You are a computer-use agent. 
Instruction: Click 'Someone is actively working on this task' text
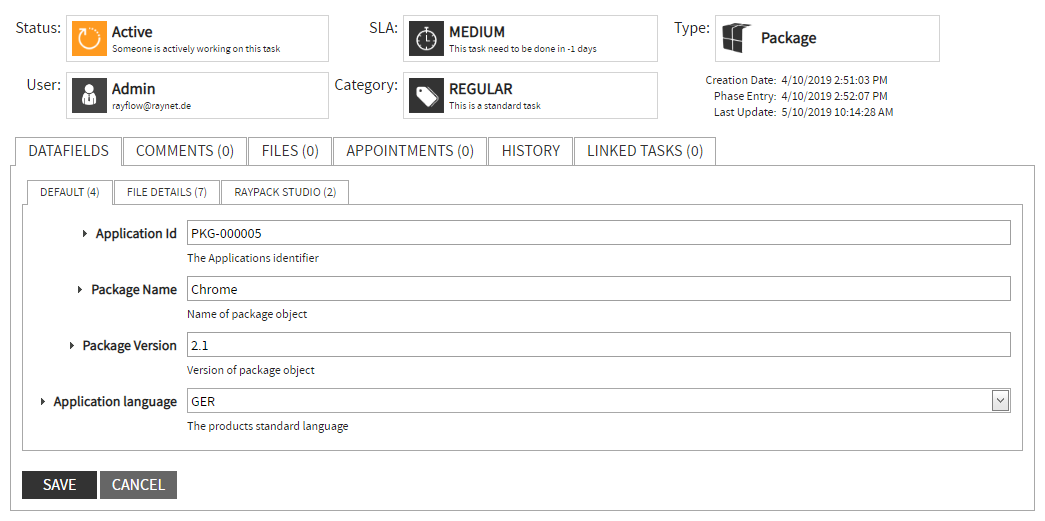pyautogui.click(x=196, y=49)
